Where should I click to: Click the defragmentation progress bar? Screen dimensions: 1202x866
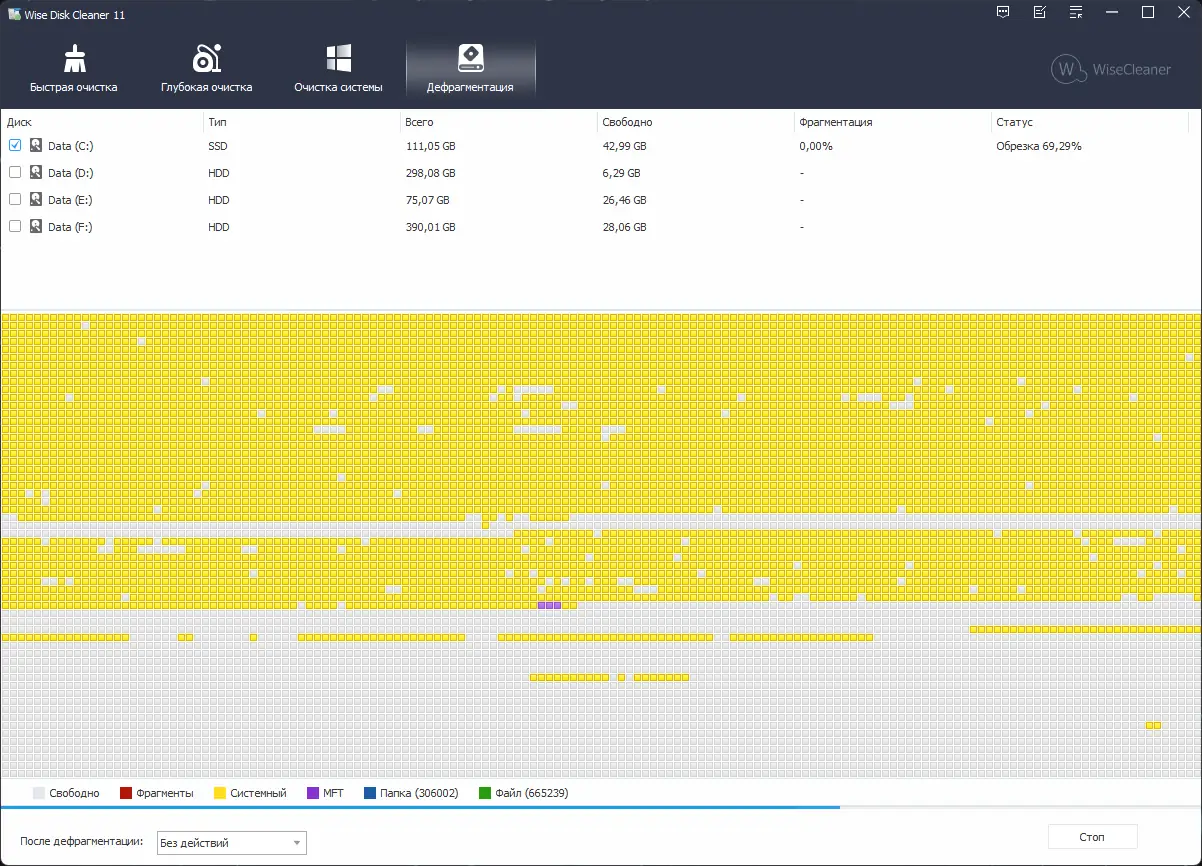point(601,806)
